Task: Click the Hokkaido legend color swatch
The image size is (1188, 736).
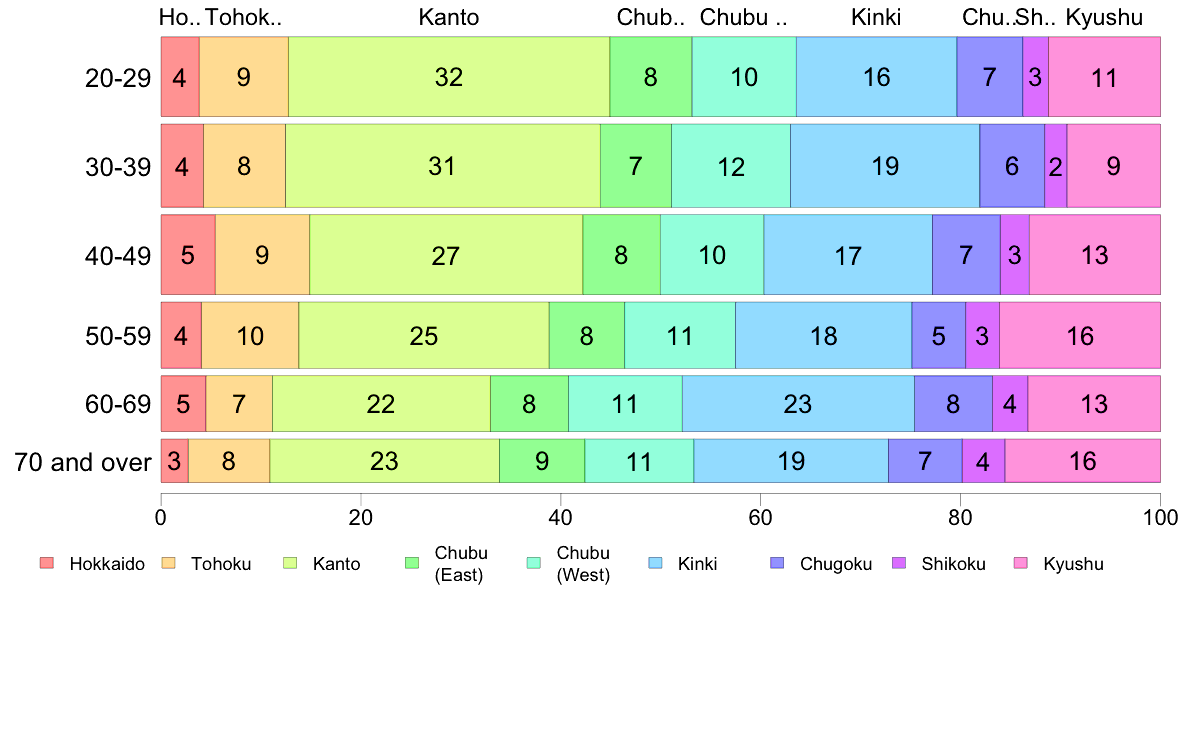Action: tap(47, 563)
